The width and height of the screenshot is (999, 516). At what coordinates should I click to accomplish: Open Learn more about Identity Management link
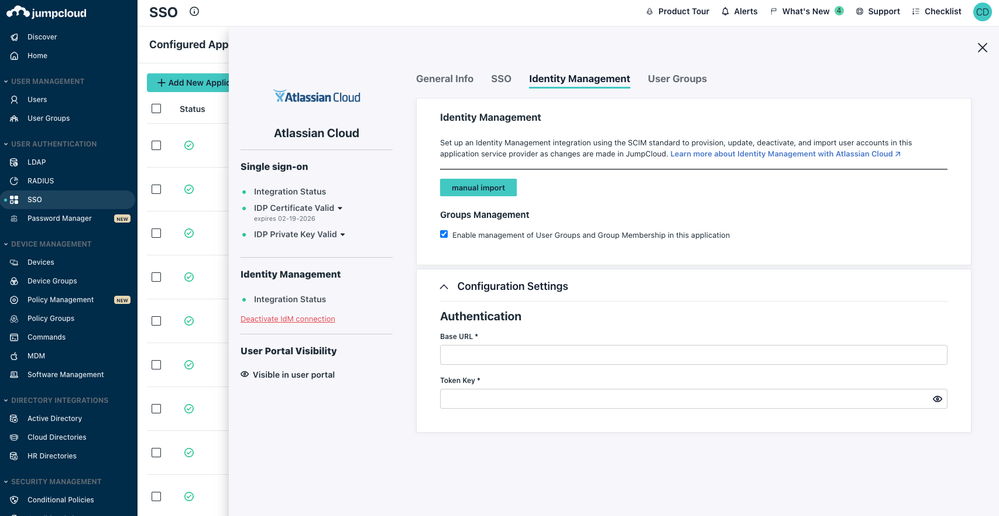click(786, 154)
